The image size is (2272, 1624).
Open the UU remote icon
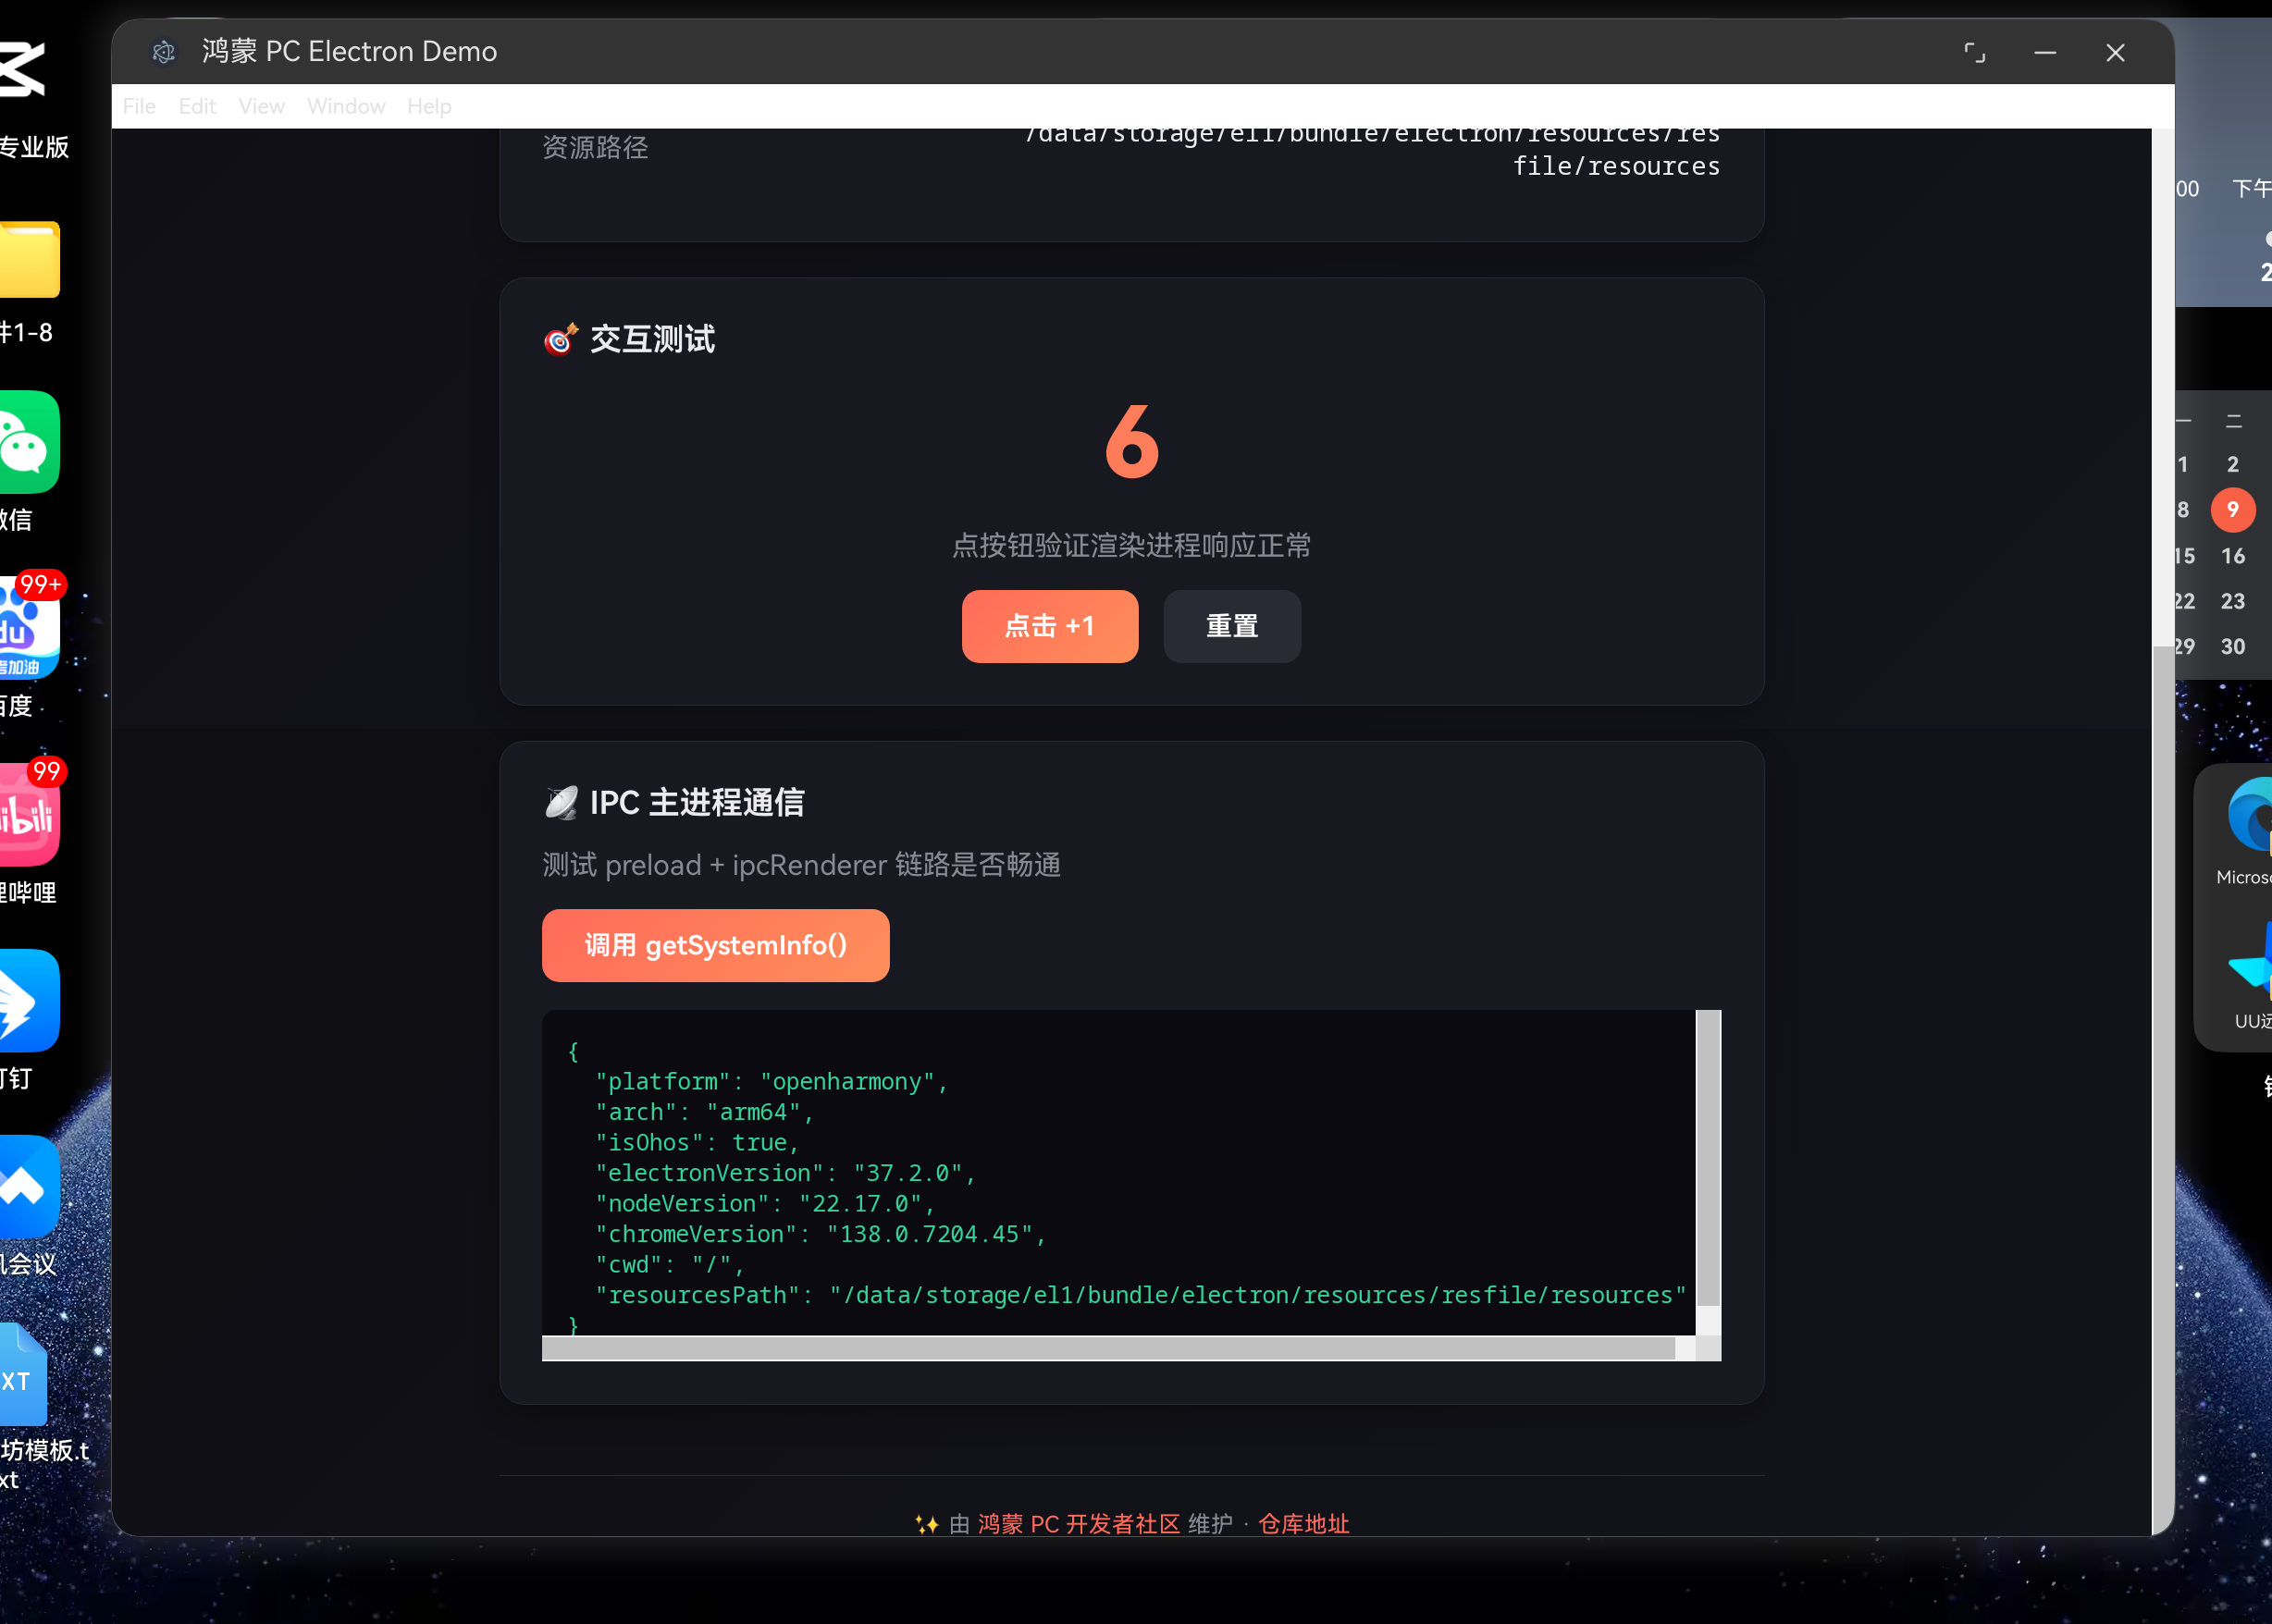[2252, 964]
